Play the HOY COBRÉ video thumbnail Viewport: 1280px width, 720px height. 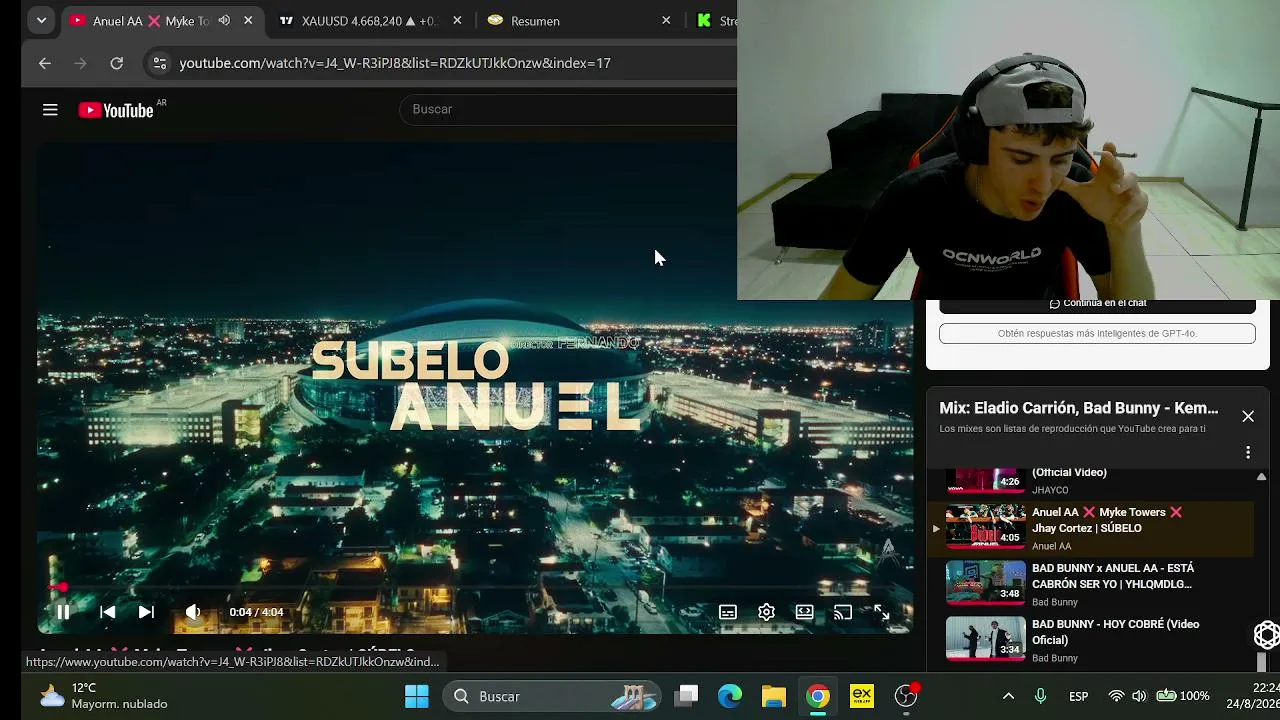click(986, 639)
